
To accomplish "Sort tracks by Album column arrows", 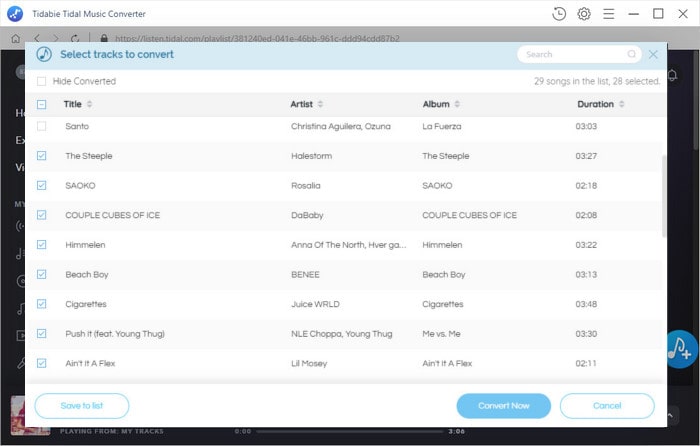I will (457, 104).
